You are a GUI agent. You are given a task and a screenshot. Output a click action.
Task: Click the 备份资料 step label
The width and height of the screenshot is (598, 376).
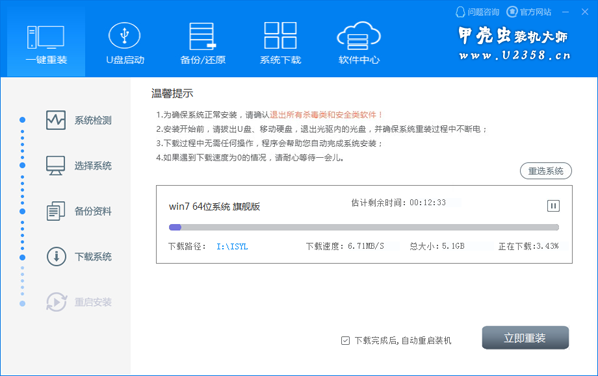pyautogui.click(x=93, y=211)
